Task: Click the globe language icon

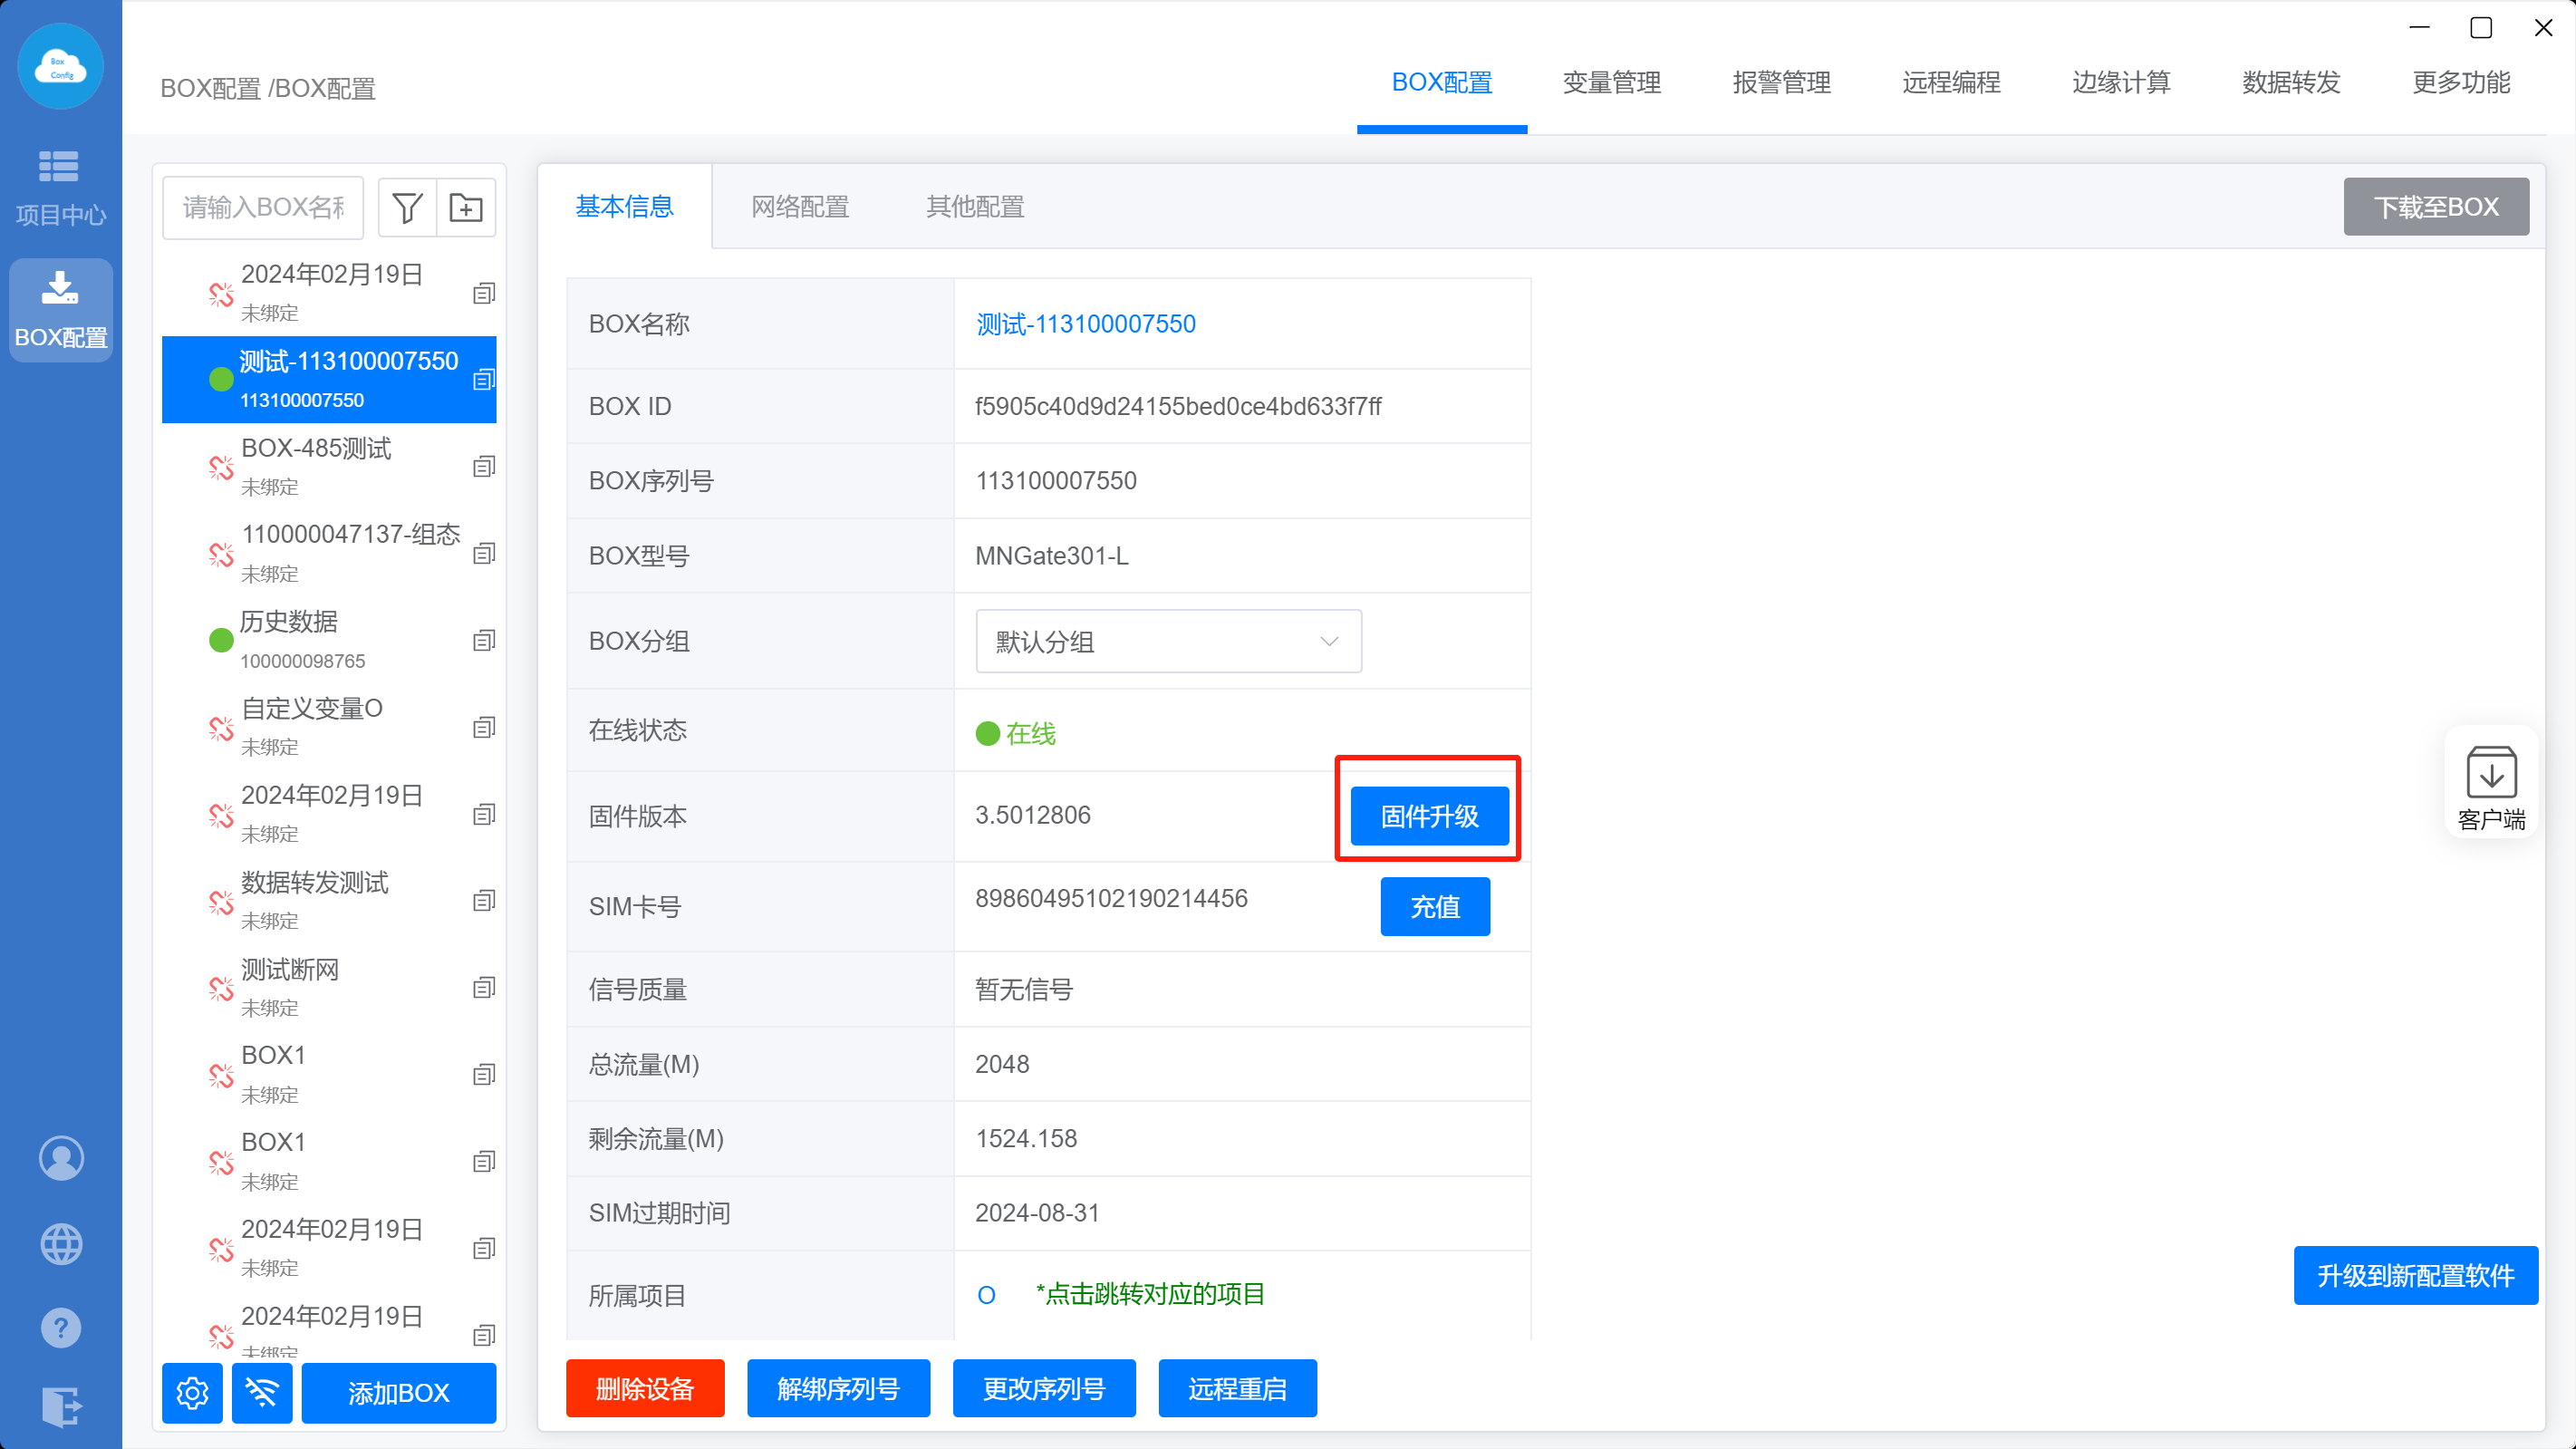Action: click(61, 1244)
